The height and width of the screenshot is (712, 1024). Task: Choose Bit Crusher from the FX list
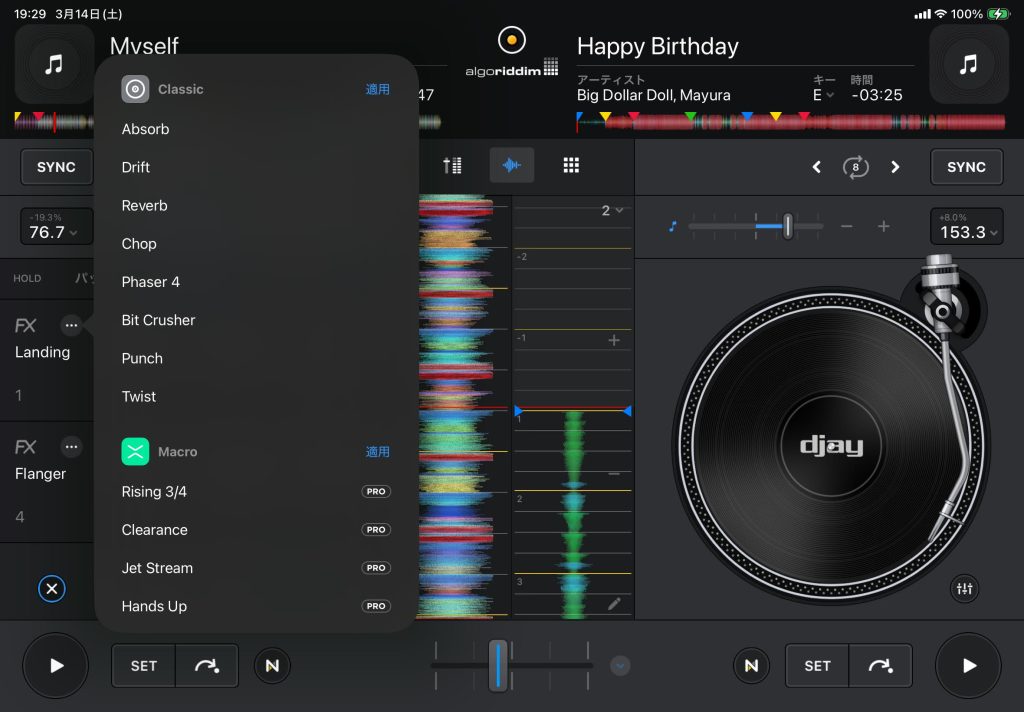click(x=158, y=320)
